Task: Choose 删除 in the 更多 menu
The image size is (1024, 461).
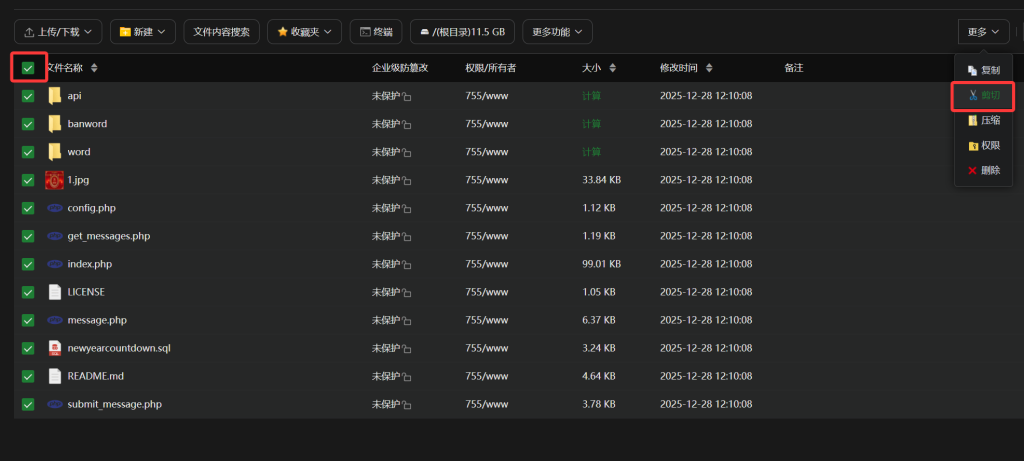Action: click(x=983, y=170)
